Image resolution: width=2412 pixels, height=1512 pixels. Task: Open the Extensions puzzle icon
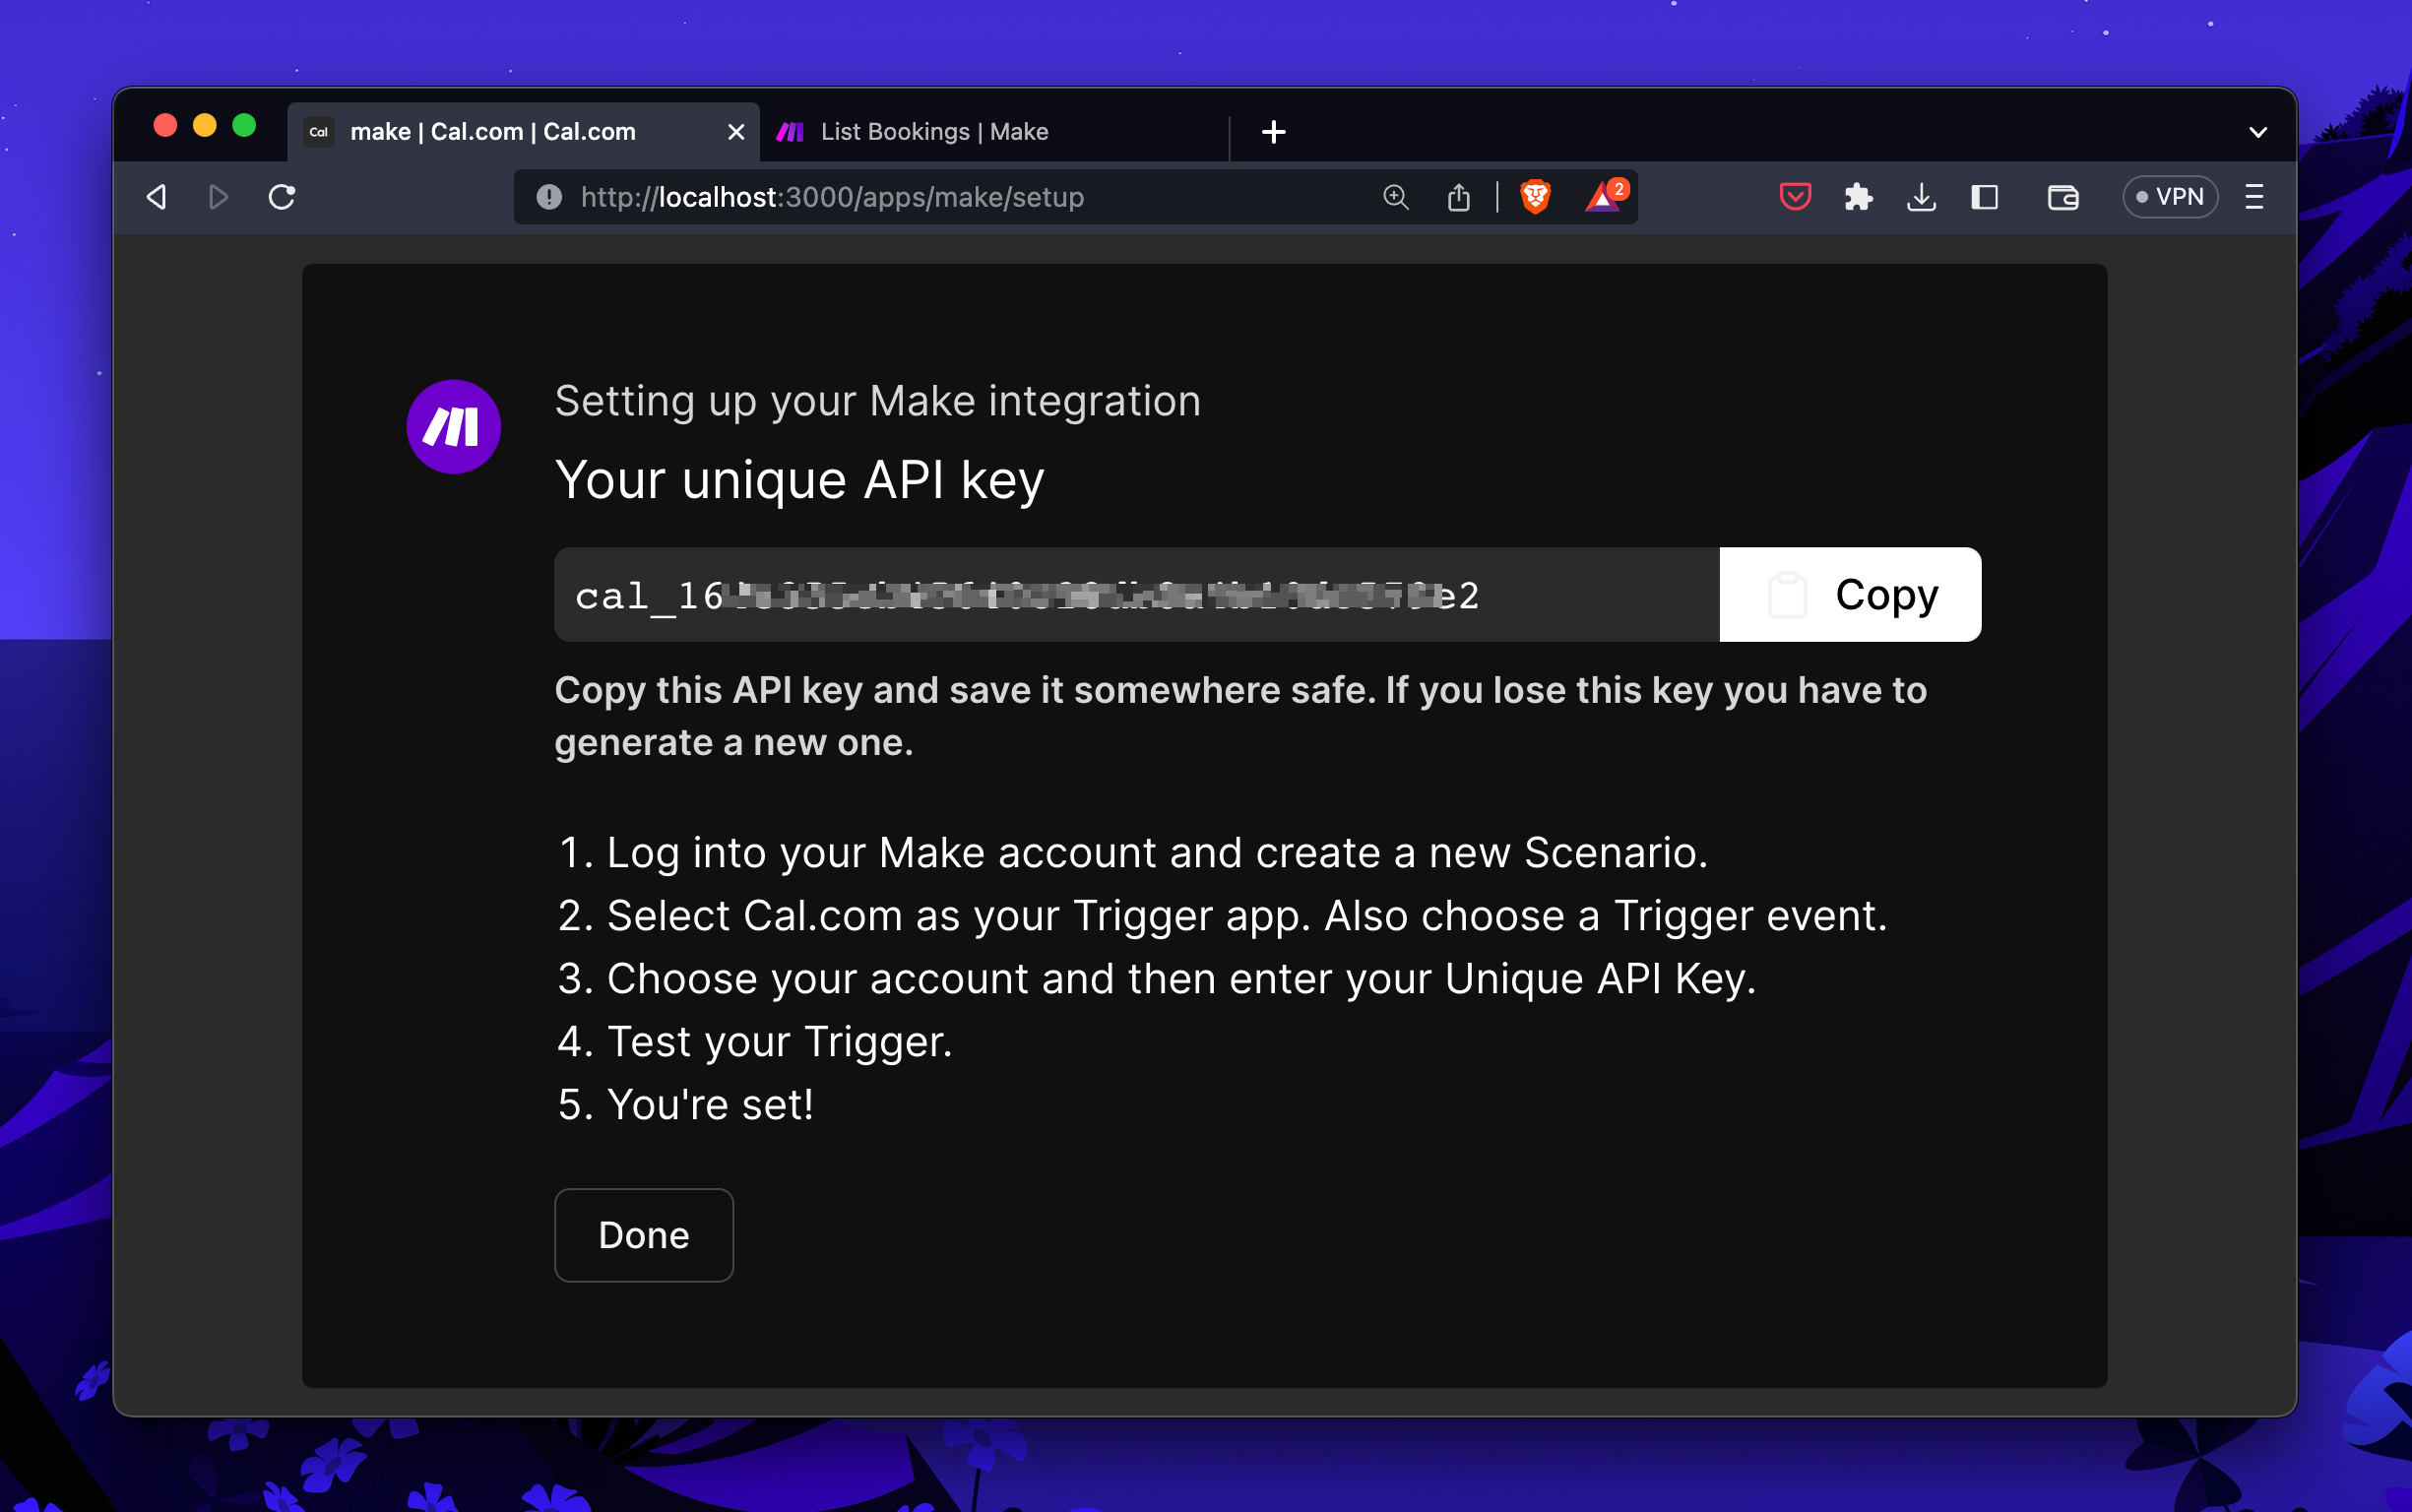[x=1858, y=197]
